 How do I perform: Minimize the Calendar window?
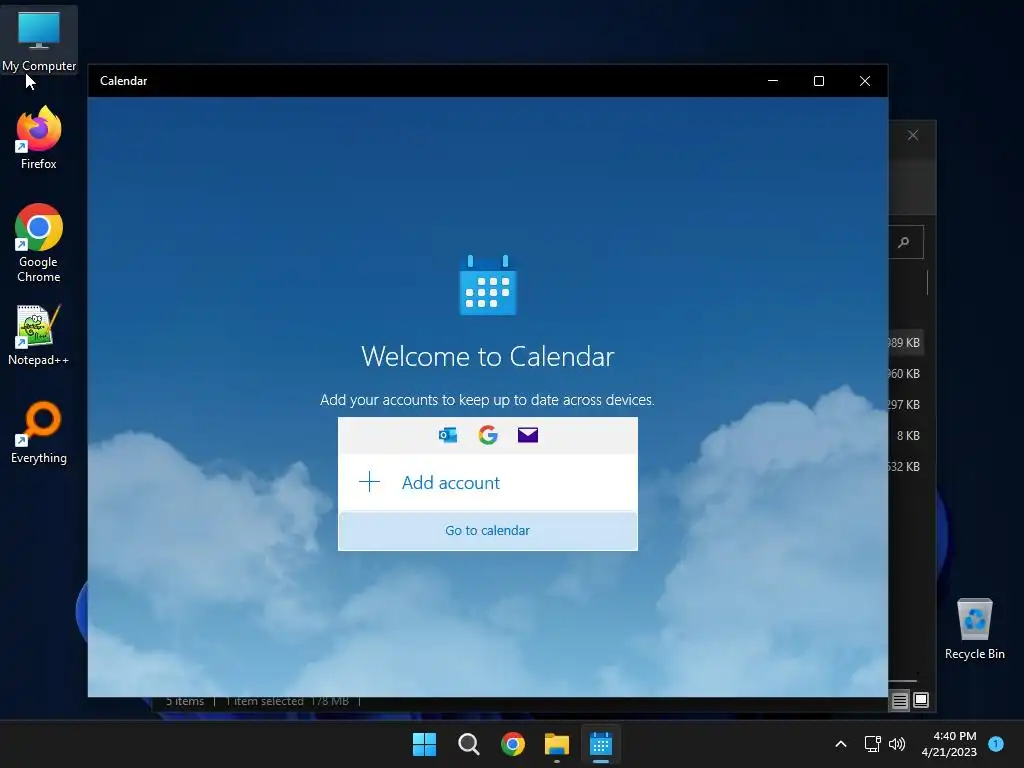[773, 81]
